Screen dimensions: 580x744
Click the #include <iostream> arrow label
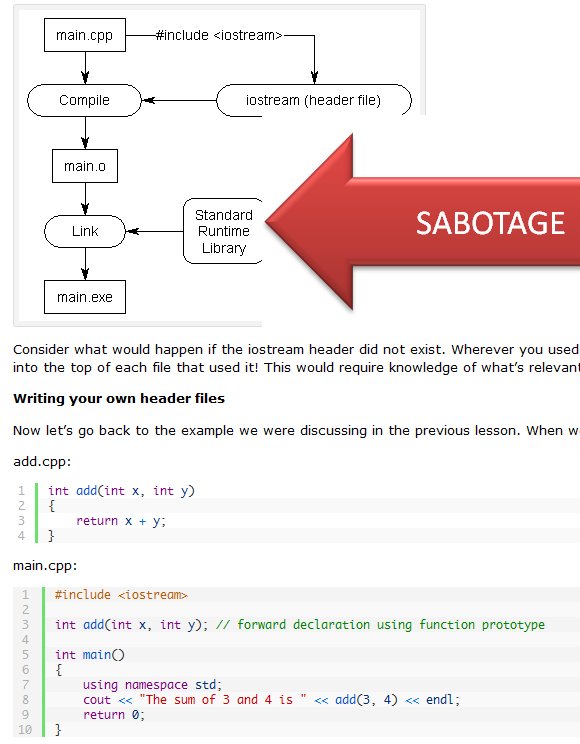(x=219, y=35)
